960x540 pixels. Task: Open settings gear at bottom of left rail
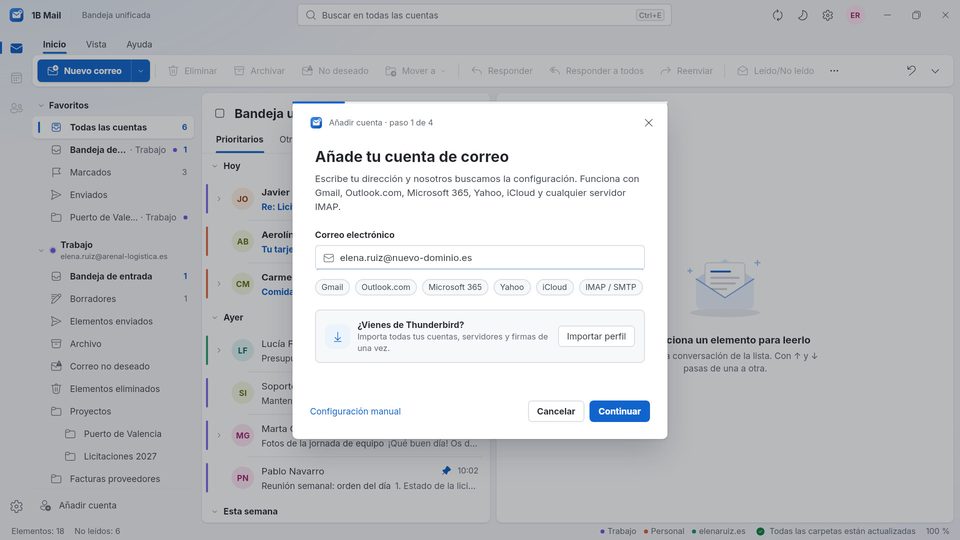[17, 506]
